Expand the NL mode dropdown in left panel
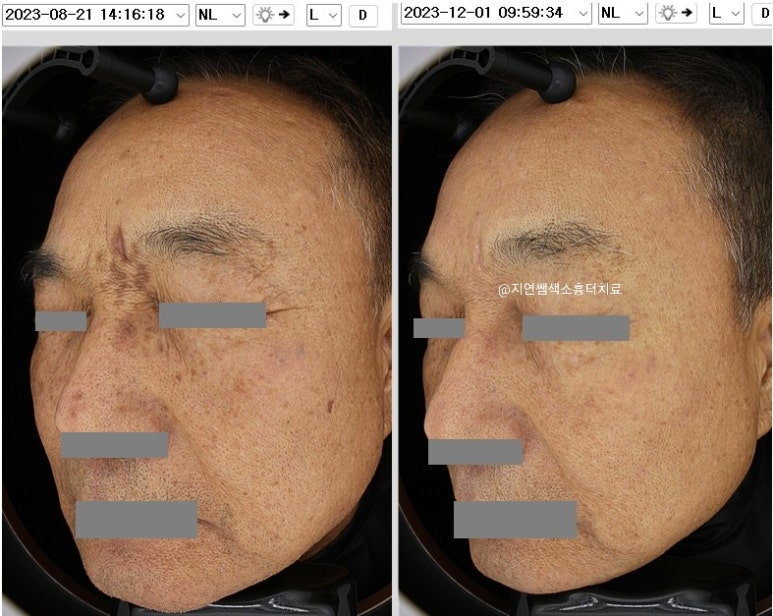Screen dimensions: 773x616 220,15
